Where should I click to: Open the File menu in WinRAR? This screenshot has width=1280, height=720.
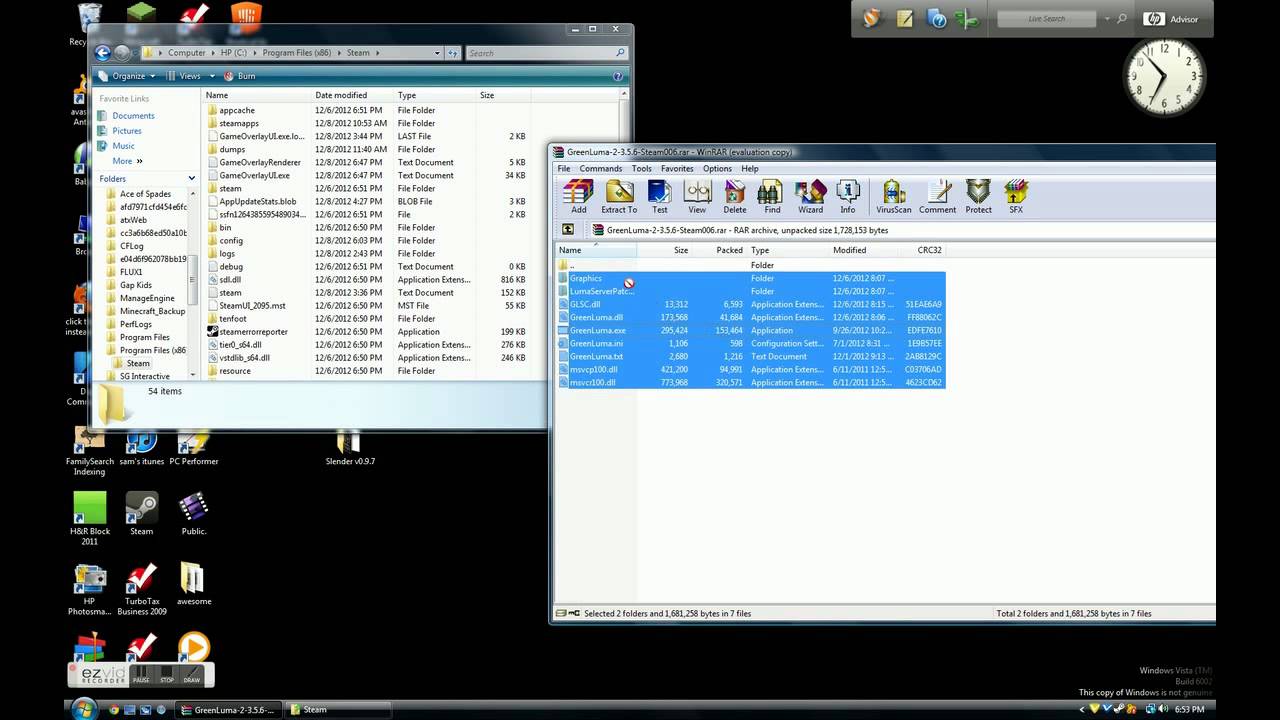point(564,168)
